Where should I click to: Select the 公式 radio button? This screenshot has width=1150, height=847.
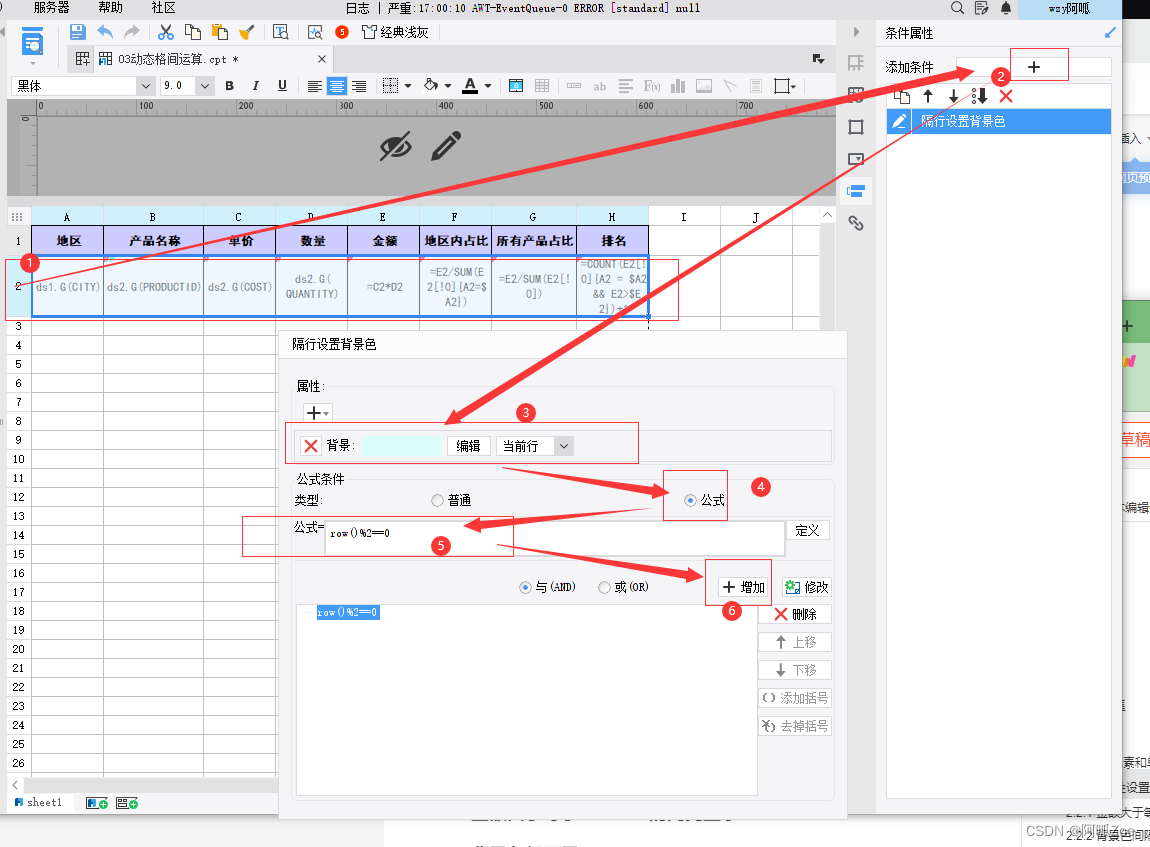coord(690,500)
